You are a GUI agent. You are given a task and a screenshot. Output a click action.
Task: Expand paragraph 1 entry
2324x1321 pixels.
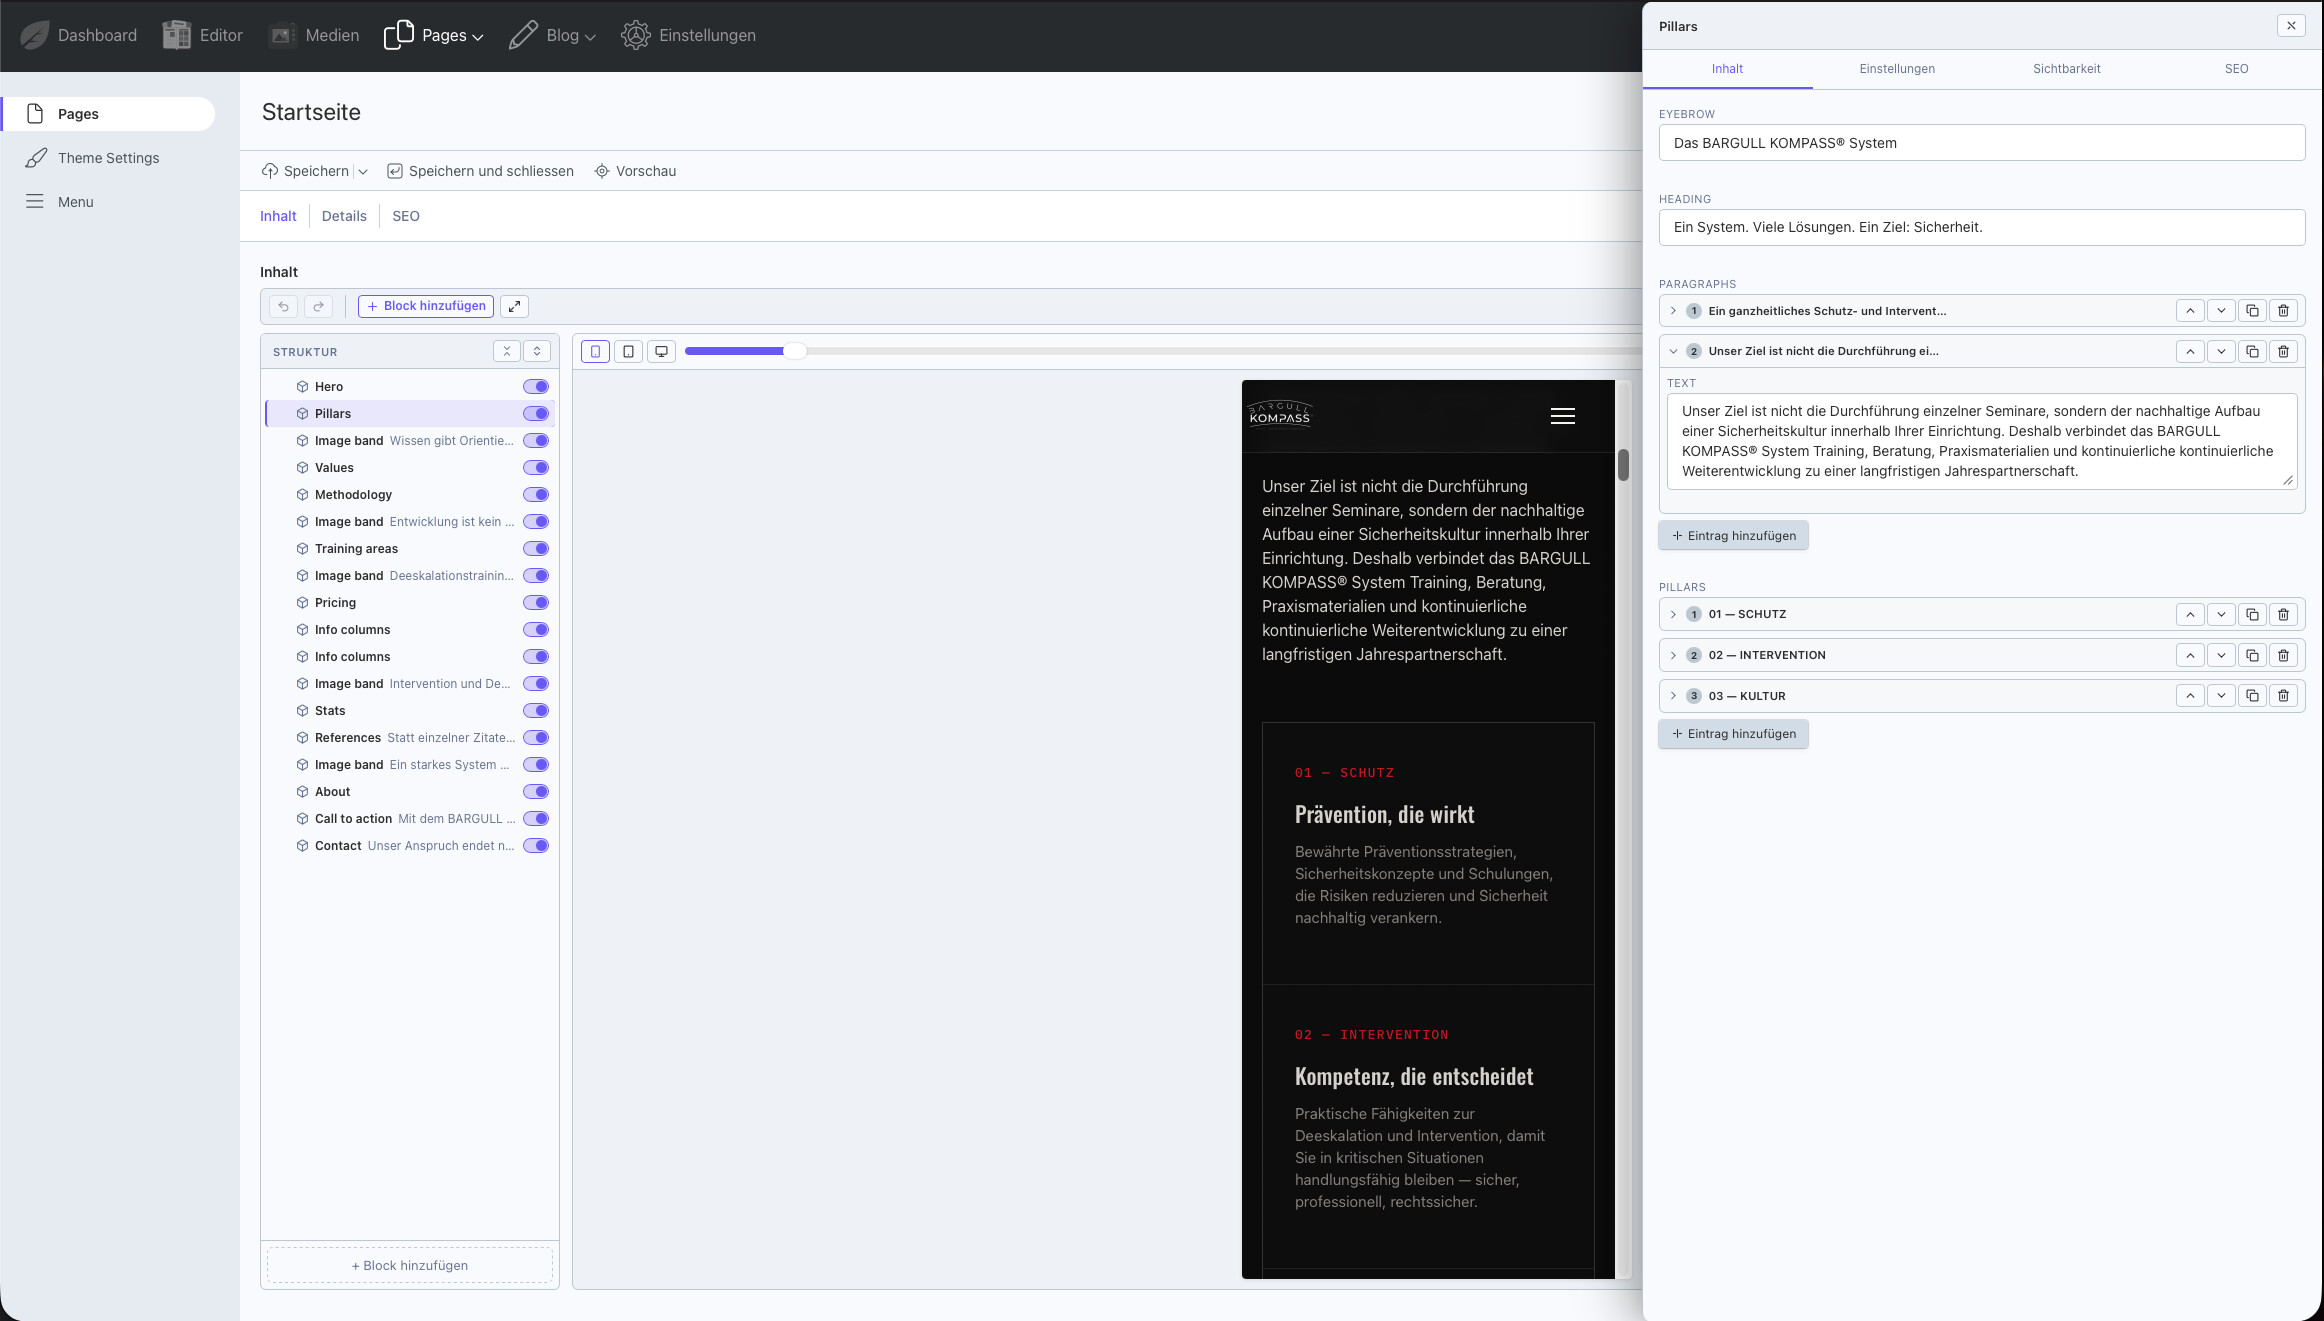tap(1673, 311)
